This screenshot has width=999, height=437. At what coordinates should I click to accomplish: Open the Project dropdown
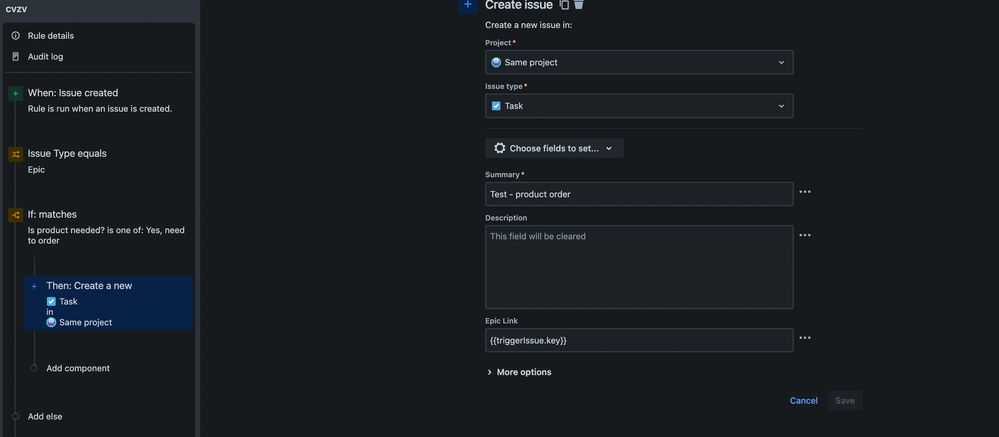click(639, 62)
